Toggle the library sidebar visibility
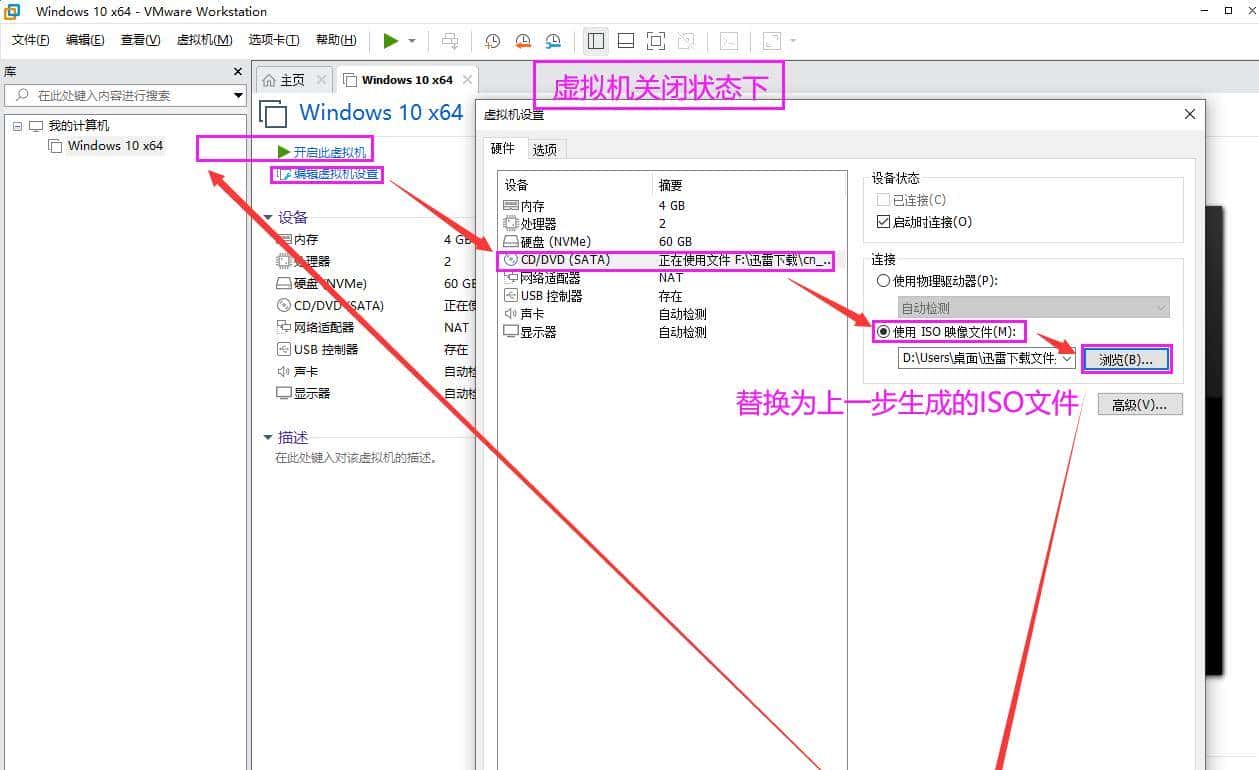Viewport: 1259px width, 770px height. 595,41
